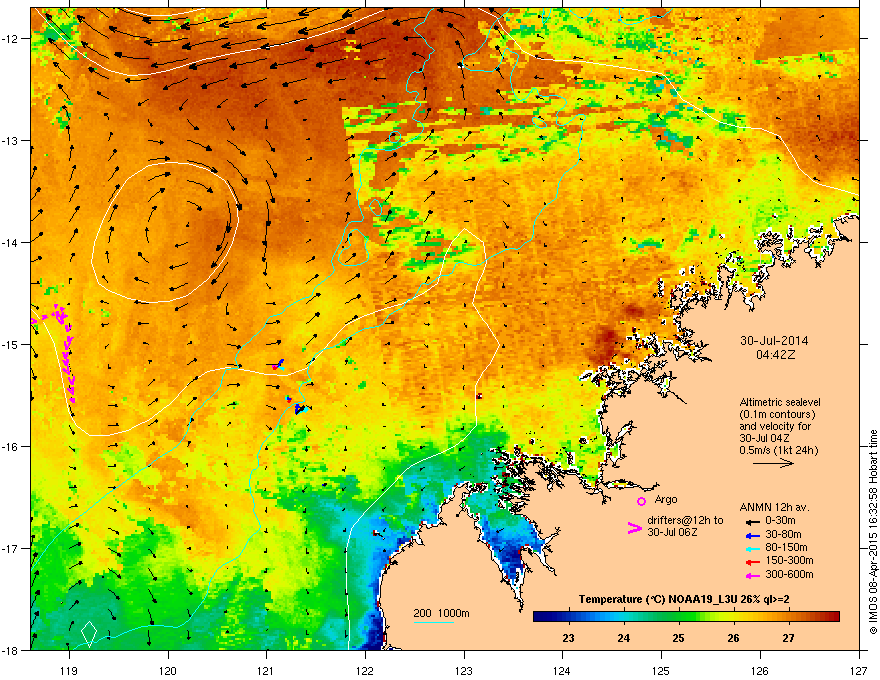Click the vertical IMOS copyright timestamp text
The height and width of the screenshot is (680, 880).
873,532
